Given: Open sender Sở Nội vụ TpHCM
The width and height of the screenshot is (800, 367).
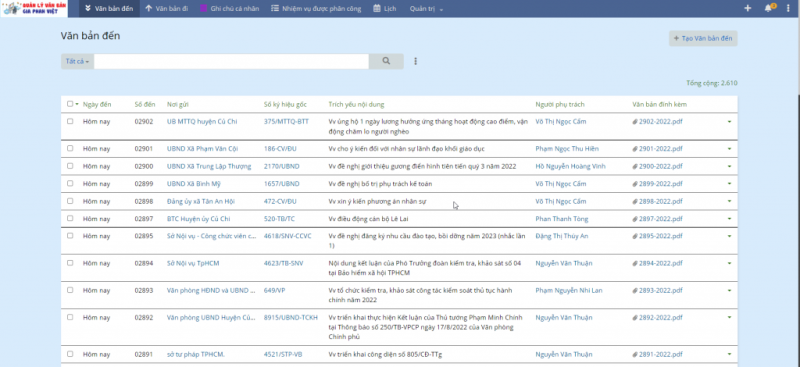Looking at the screenshot, I should (193, 263).
